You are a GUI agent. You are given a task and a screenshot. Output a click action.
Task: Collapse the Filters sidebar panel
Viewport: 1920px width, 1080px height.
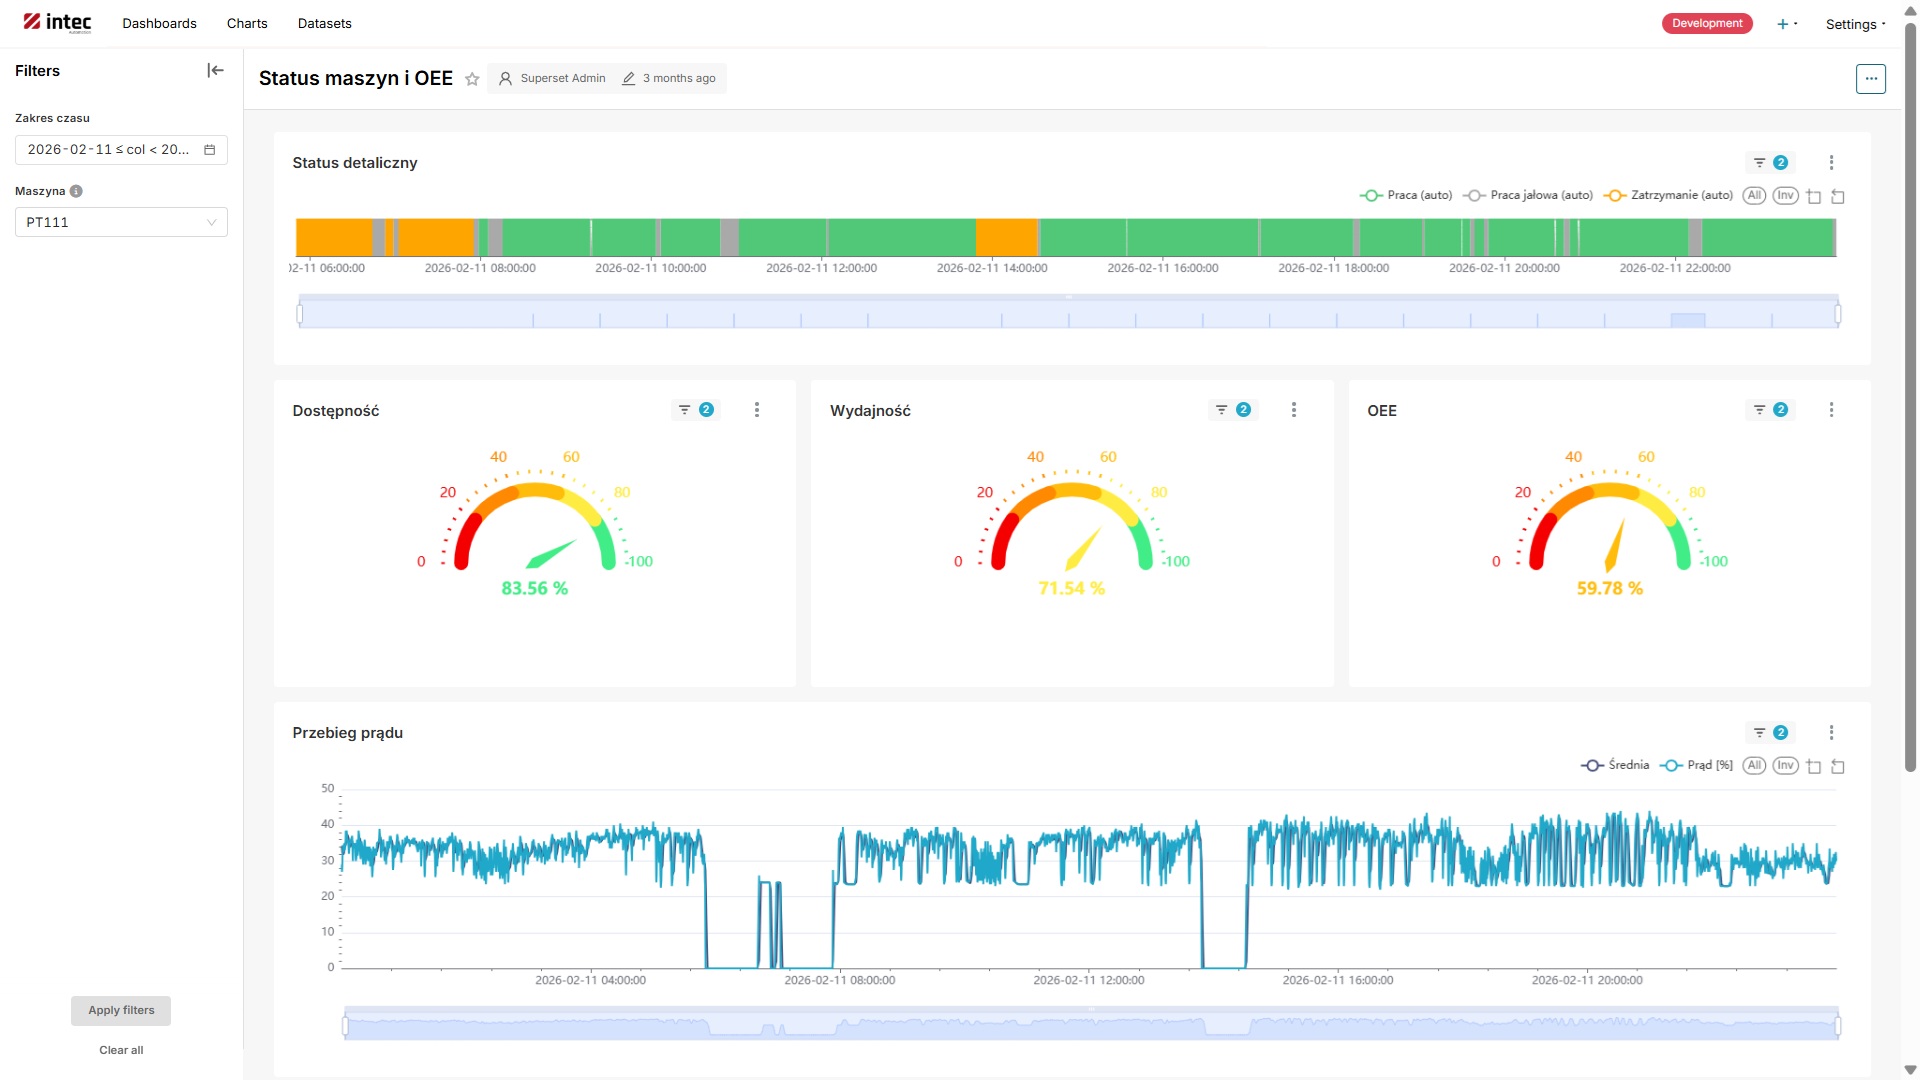coord(215,70)
